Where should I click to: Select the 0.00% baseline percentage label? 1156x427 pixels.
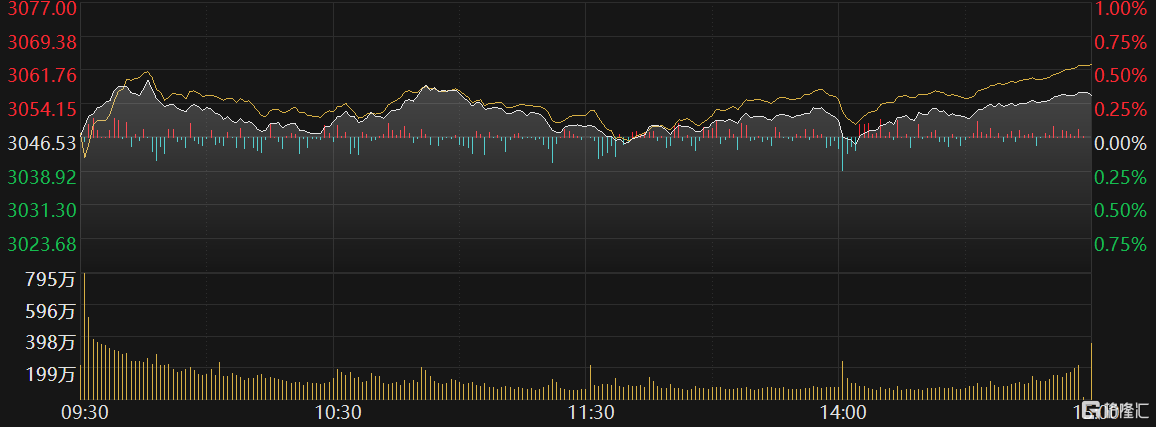[1121, 143]
